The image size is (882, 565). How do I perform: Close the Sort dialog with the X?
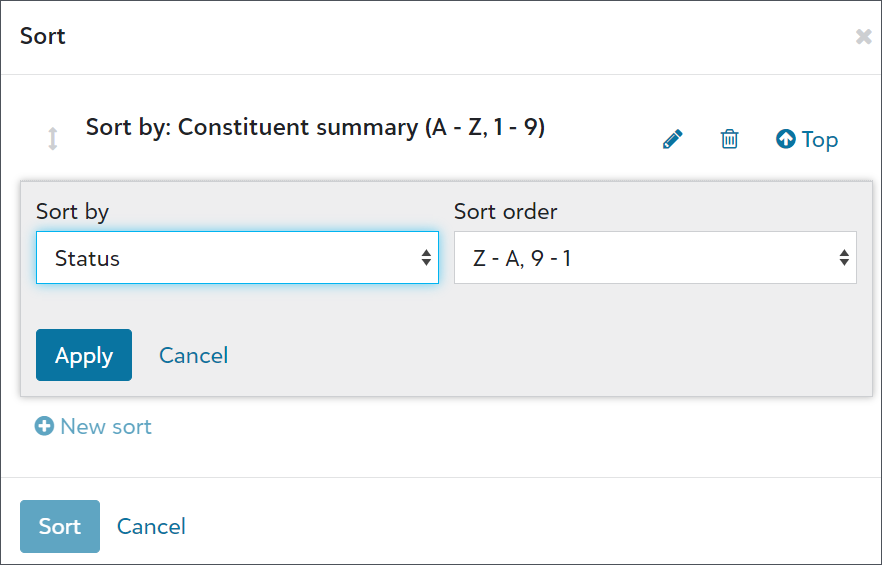(x=863, y=37)
